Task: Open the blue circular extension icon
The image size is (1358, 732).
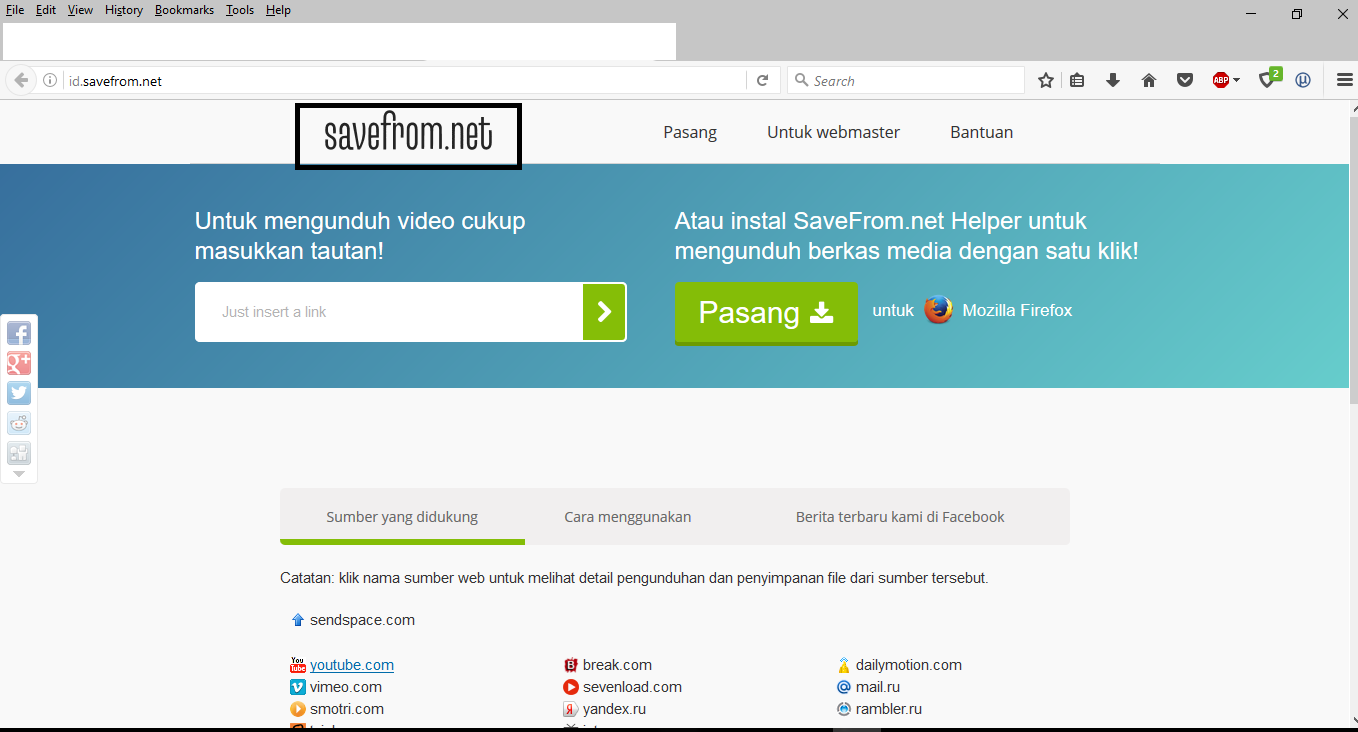Action: (x=1303, y=81)
